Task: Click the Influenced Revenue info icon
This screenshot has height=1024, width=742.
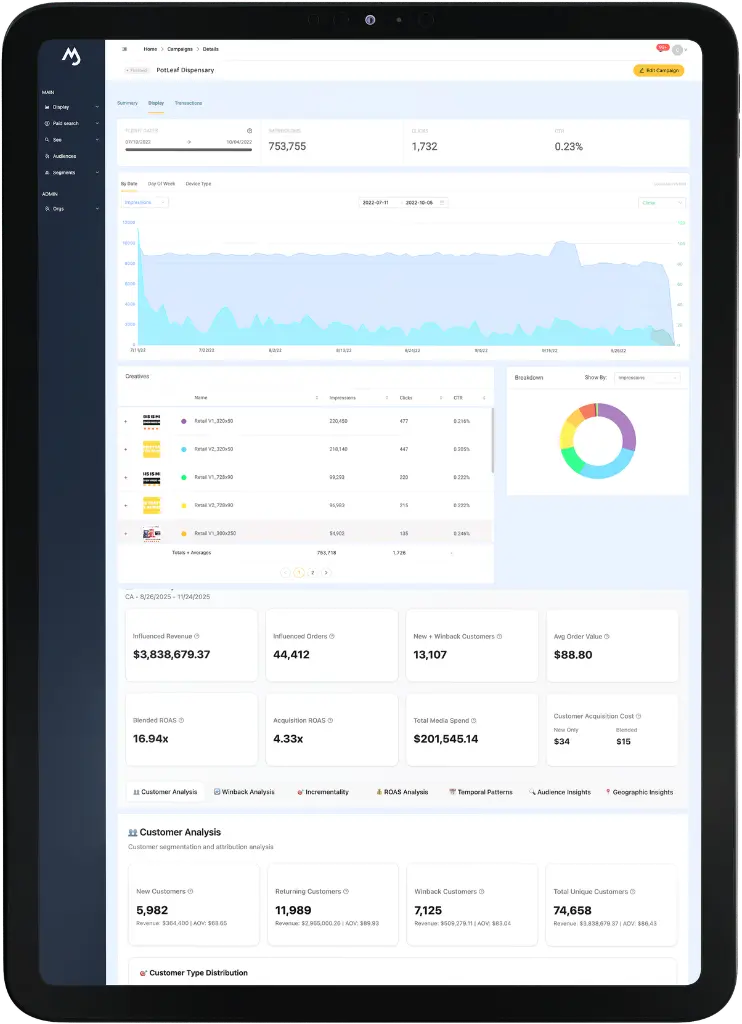Action: (x=197, y=636)
